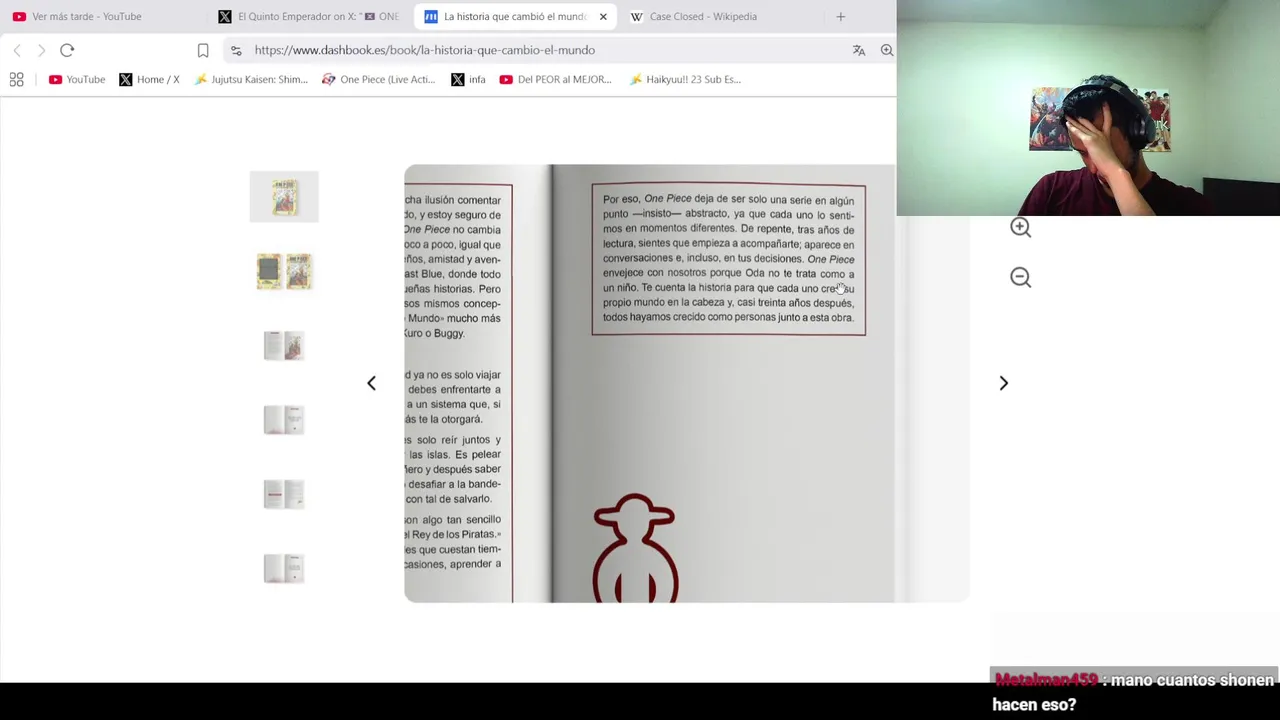Screen dimensions: 1280x720
Task: Open browser zoom magnifier in address bar
Action: (x=886, y=50)
